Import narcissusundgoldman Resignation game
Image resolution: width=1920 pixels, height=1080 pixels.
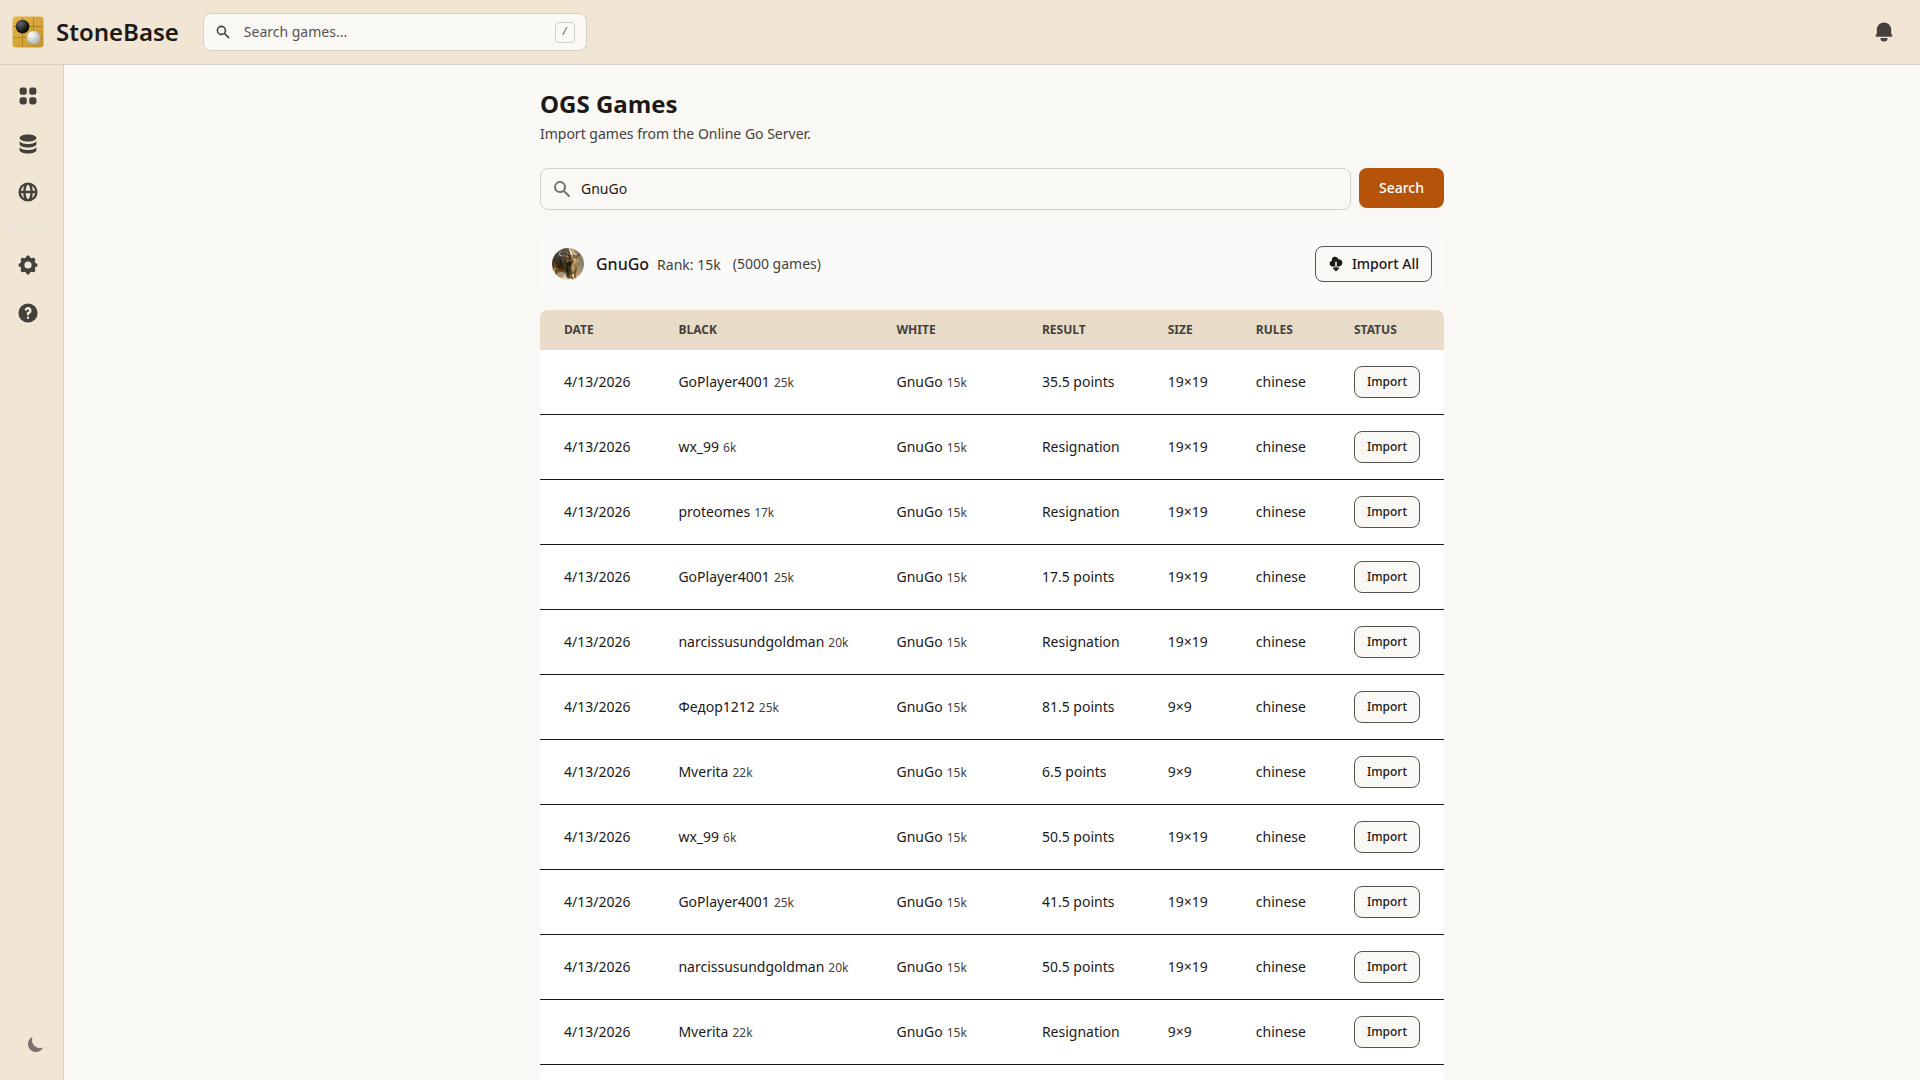click(1386, 642)
